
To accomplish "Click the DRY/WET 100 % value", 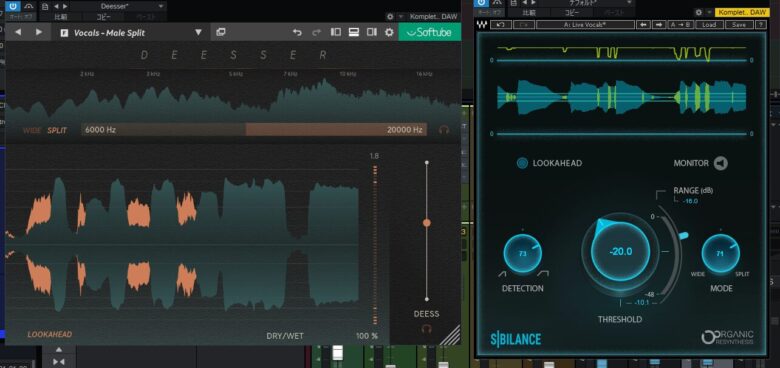I will (x=367, y=336).
